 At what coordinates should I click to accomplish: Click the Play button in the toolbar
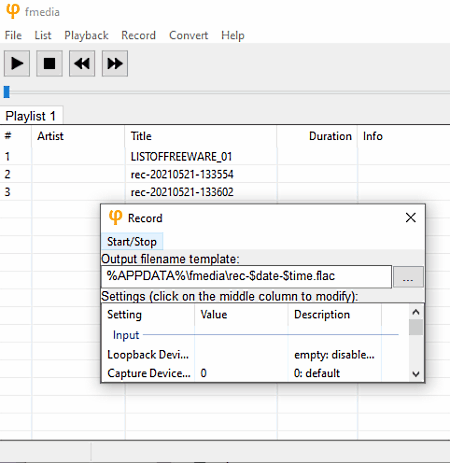pyautogui.click(x=17, y=63)
